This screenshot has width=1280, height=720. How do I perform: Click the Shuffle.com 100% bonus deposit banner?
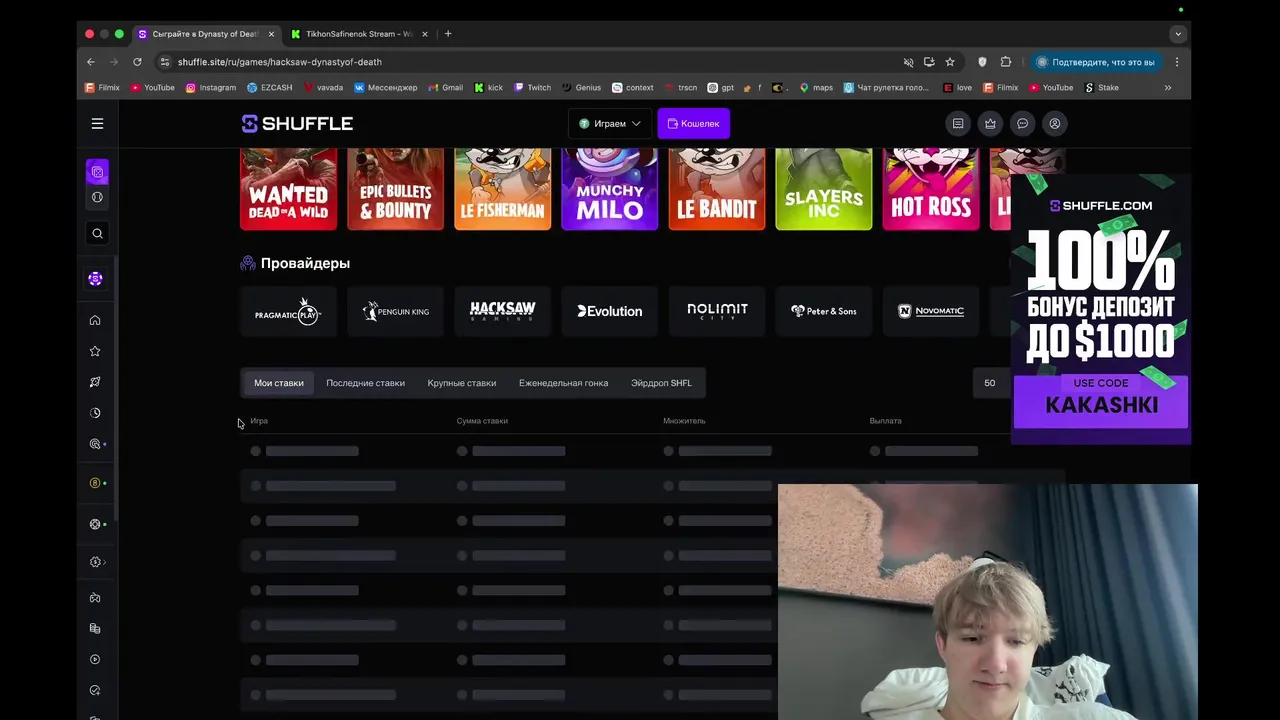(1100, 309)
